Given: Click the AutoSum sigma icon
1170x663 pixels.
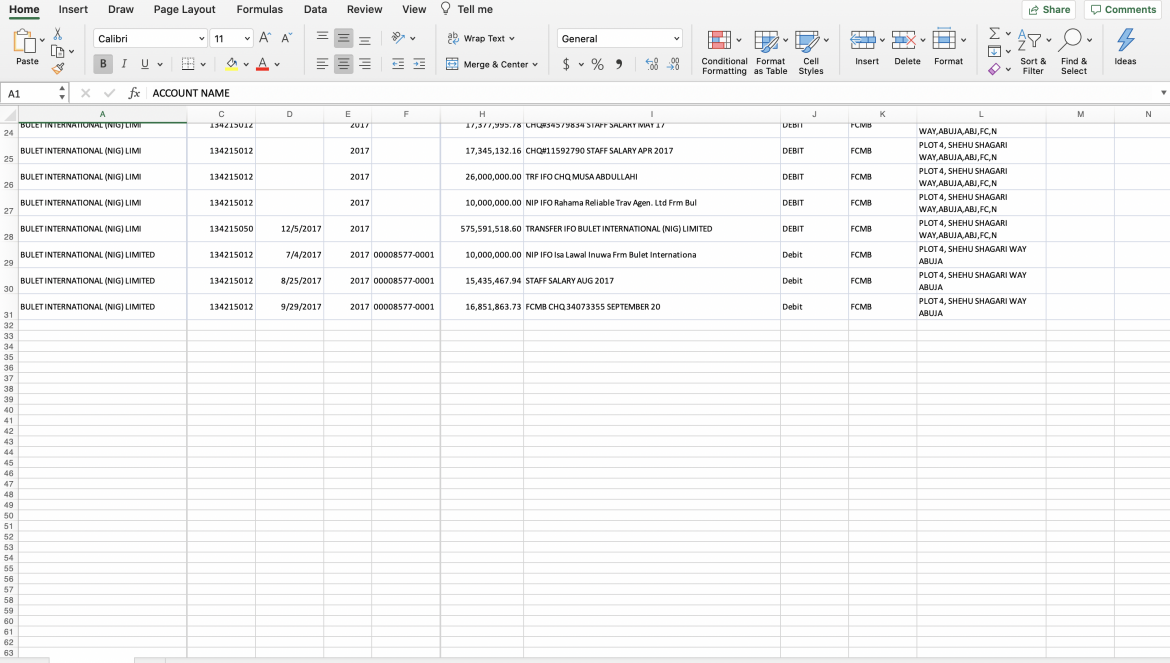Looking at the screenshot, I should pos(994,34).
